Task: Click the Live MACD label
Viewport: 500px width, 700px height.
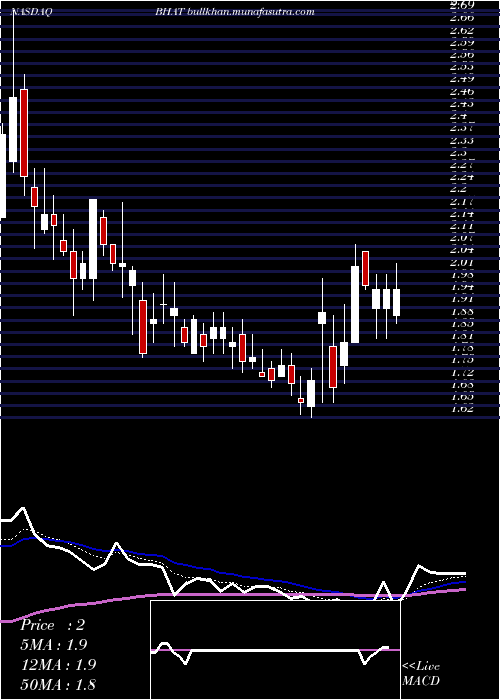Action: (421, 673)
